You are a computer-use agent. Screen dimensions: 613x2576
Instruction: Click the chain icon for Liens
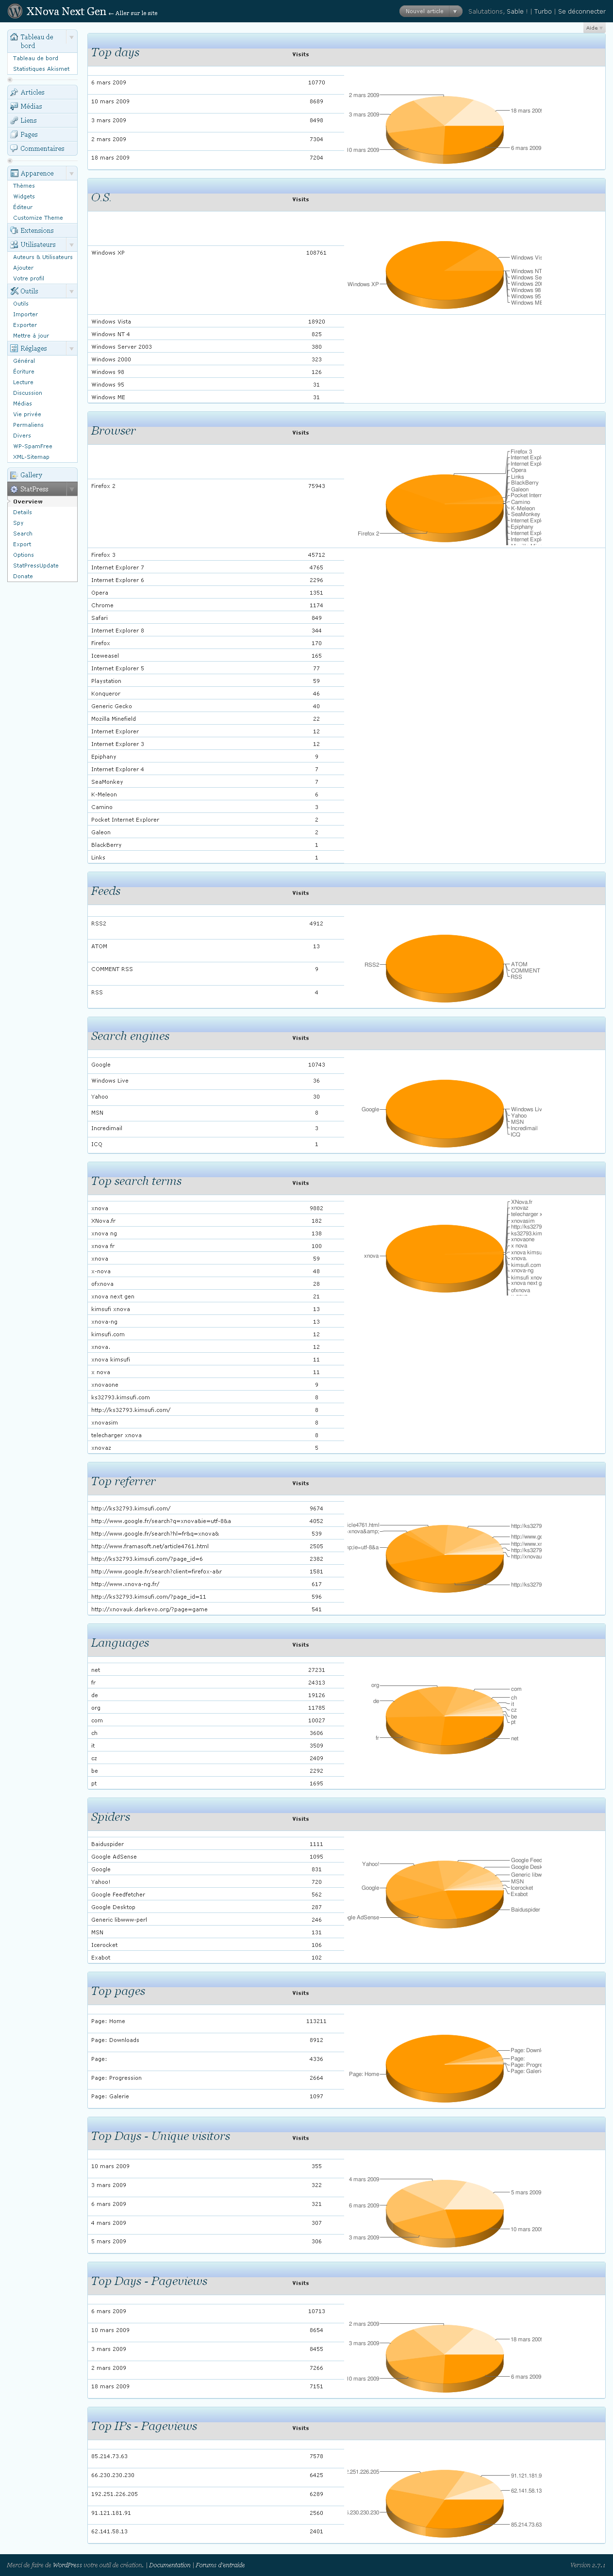pyautogui.click(x=14, y=120)
